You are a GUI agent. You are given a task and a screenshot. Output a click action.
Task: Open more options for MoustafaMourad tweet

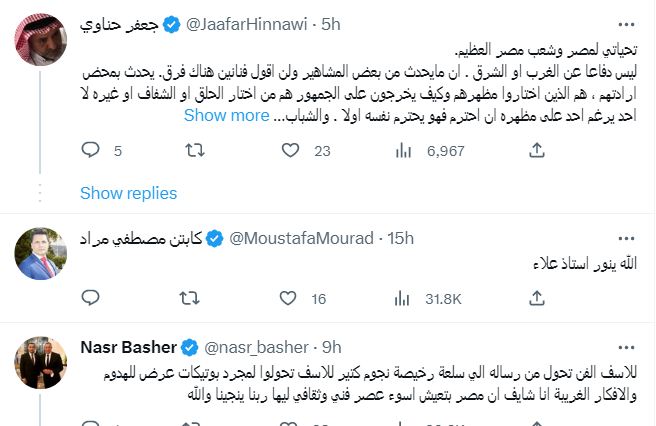(626, 239)
